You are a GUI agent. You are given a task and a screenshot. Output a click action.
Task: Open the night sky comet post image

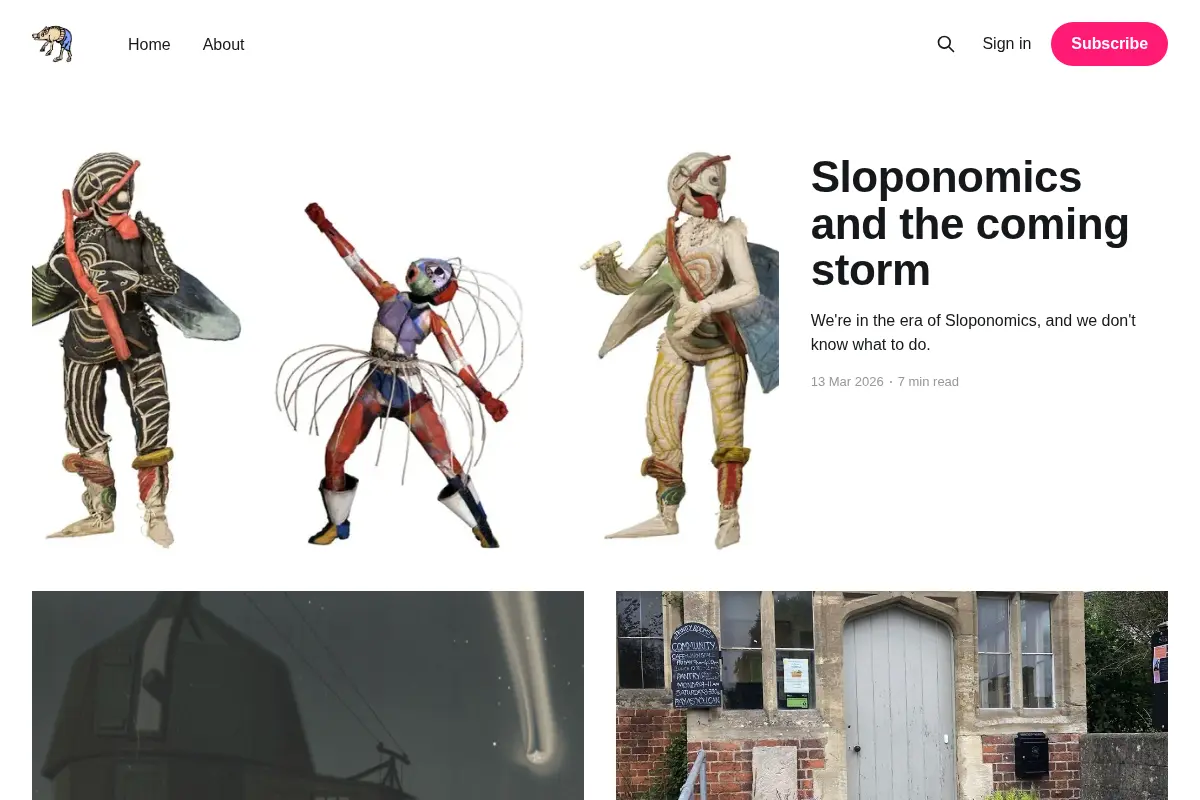(308, 695)
